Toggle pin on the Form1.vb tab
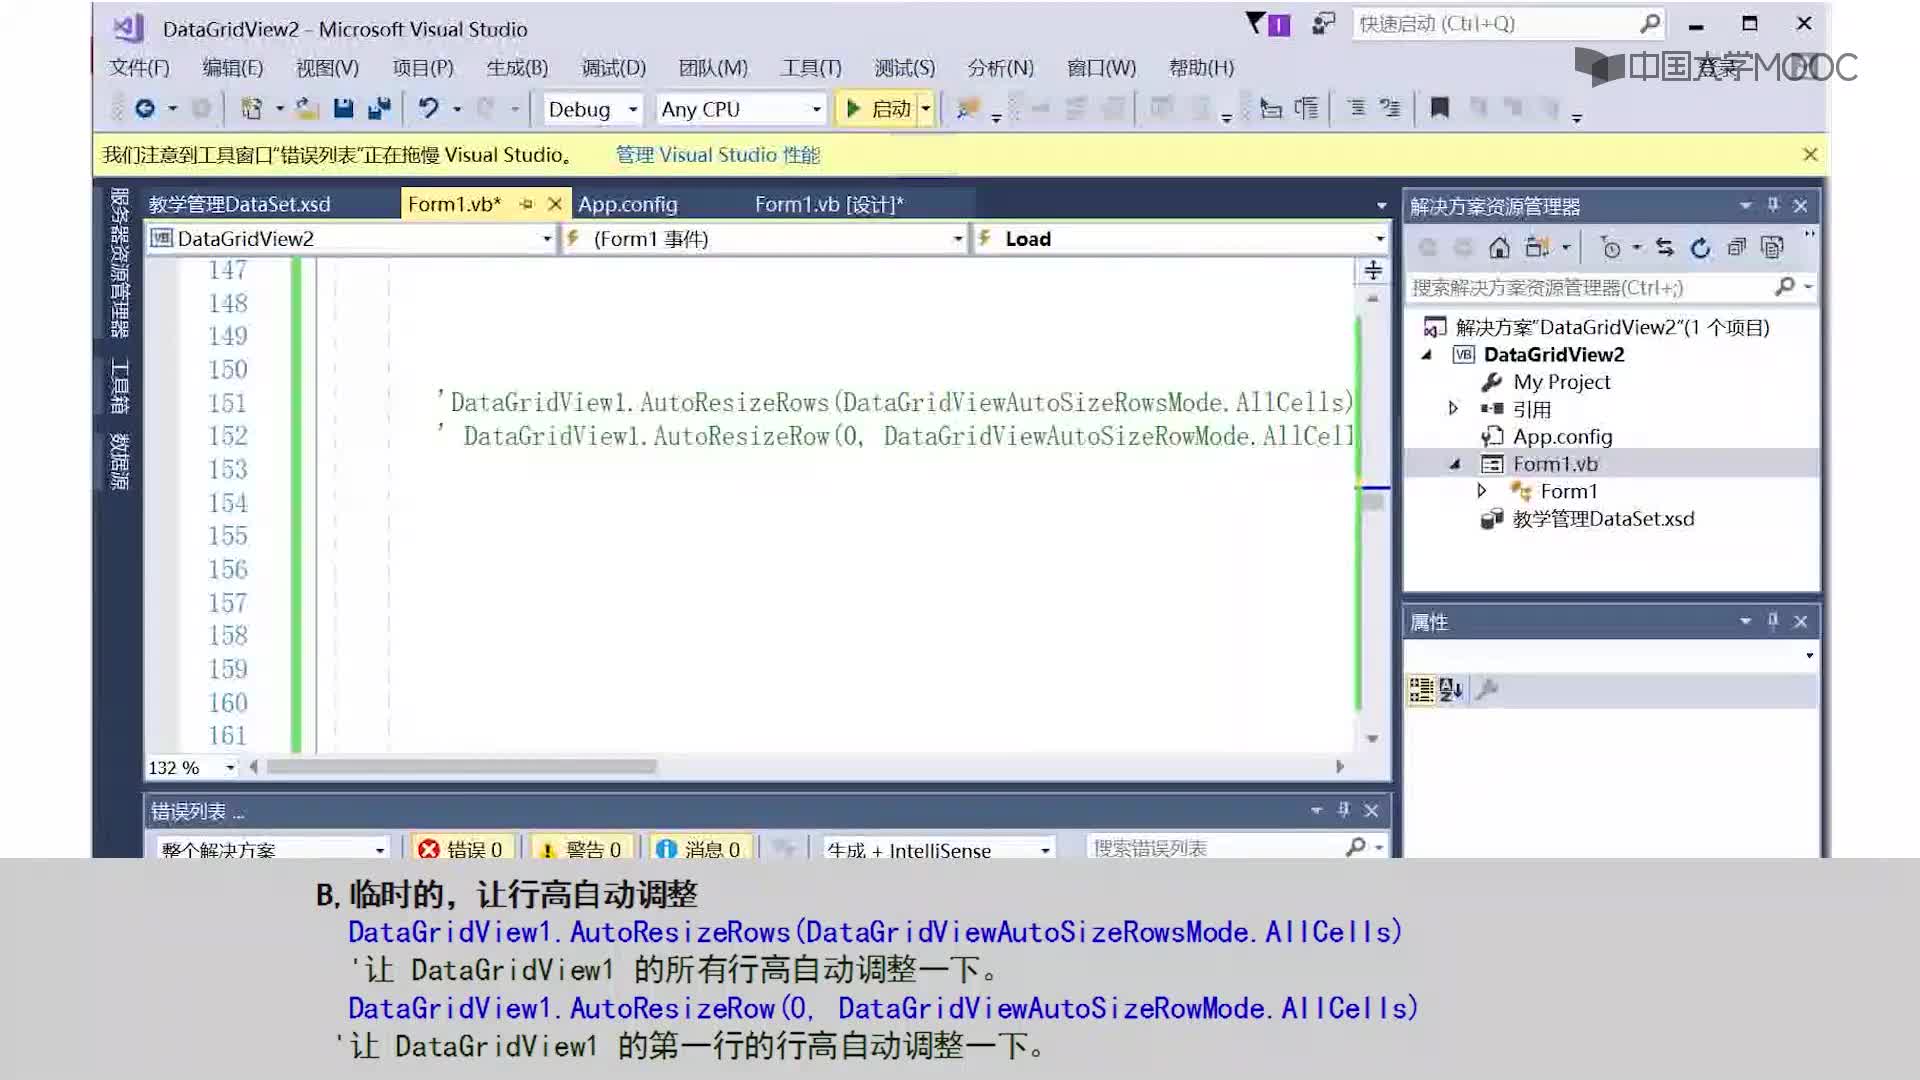Viewport: 1920px width, 1080px height. pyautogui.click(x=526, y=204)
